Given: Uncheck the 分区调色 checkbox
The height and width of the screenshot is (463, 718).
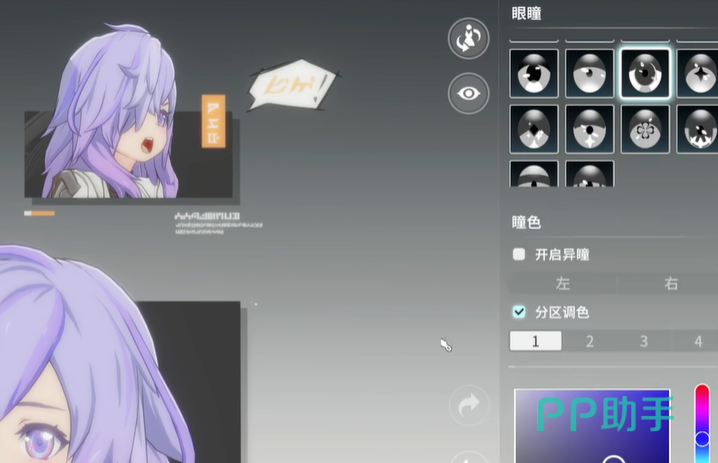Looking at the screenshot, I should point(519,312).
